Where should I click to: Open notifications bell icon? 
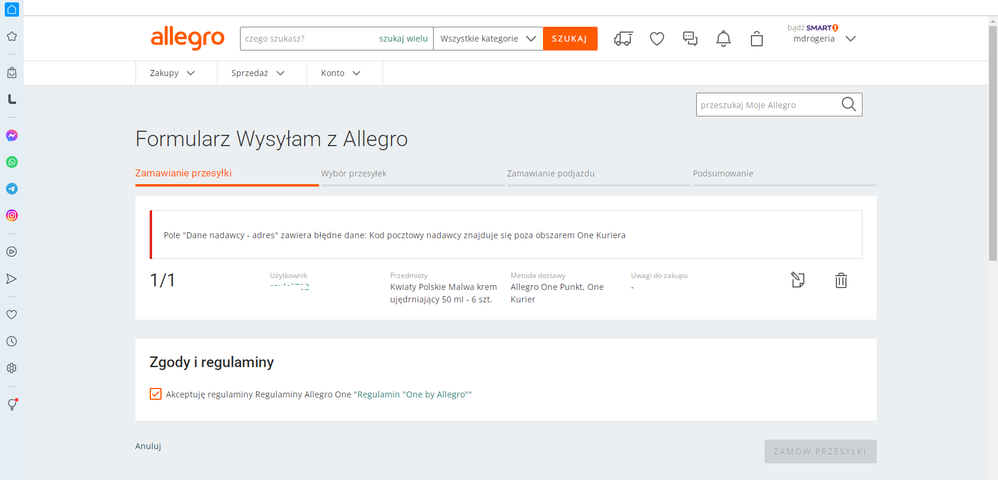coord(723,39)
